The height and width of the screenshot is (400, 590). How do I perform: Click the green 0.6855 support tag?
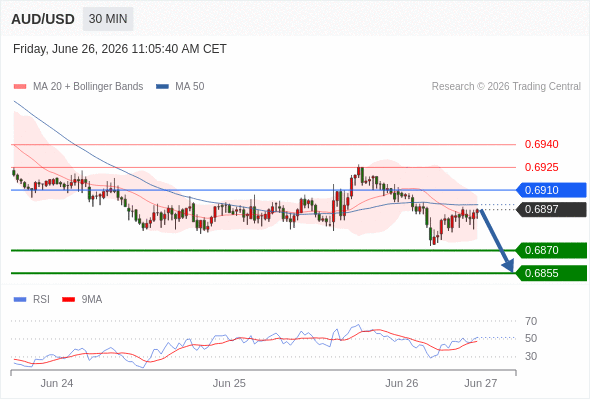coord(551,273)
